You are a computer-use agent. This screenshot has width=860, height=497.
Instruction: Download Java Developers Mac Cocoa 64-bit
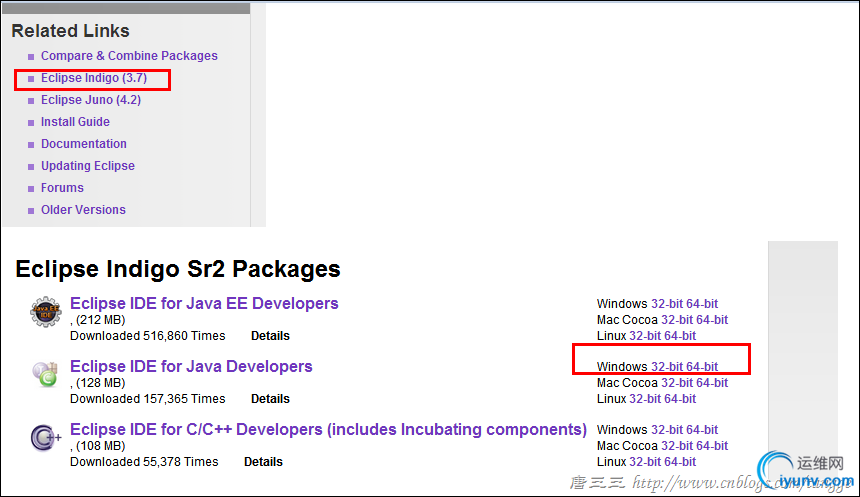(x=712, y=383)
